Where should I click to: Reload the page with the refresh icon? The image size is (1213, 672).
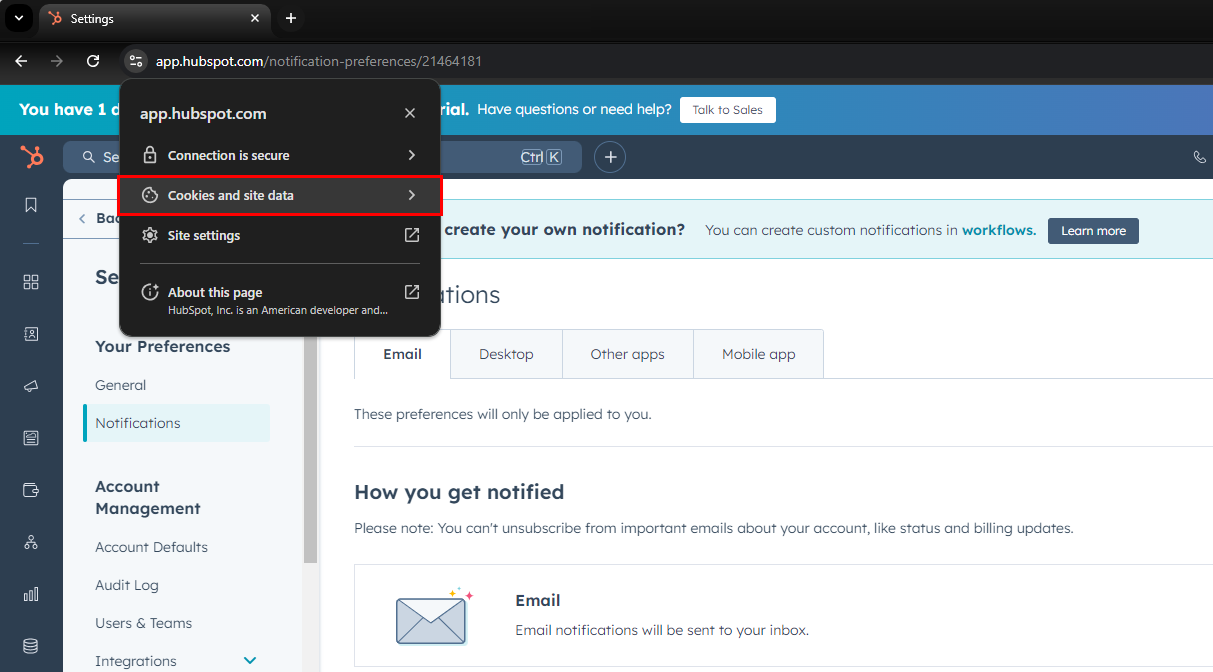(93, 61)
